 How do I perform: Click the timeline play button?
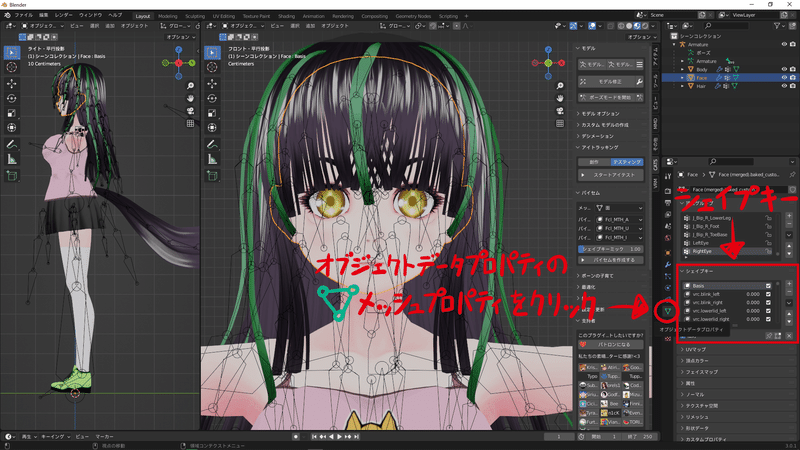click(339, 437)
